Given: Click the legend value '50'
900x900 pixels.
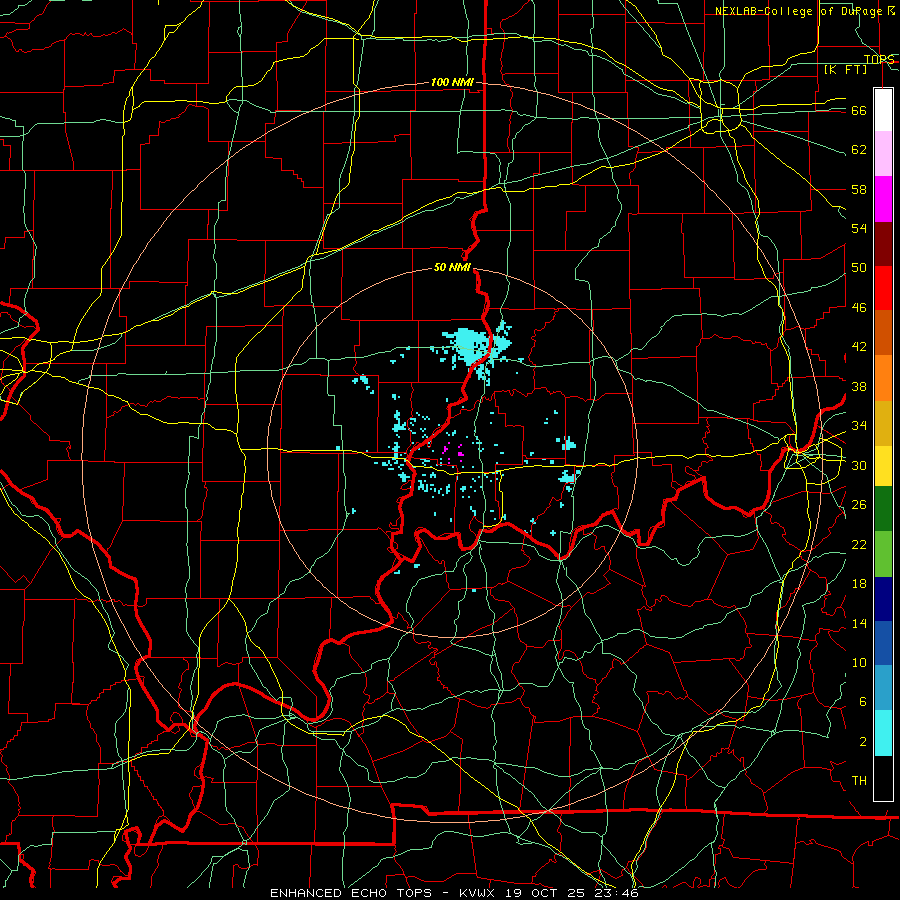Looking at the screenshot, I should (859, 268).
